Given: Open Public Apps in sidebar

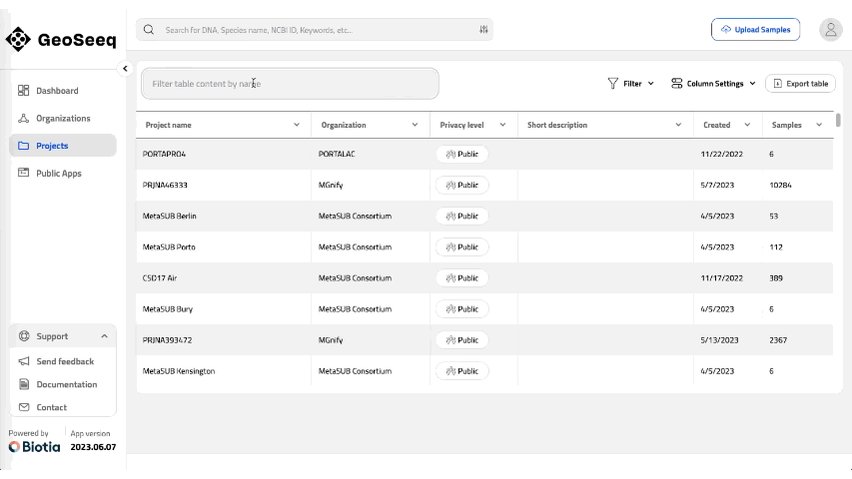Looking at the screenshot, I should click(x=62, y=173).
